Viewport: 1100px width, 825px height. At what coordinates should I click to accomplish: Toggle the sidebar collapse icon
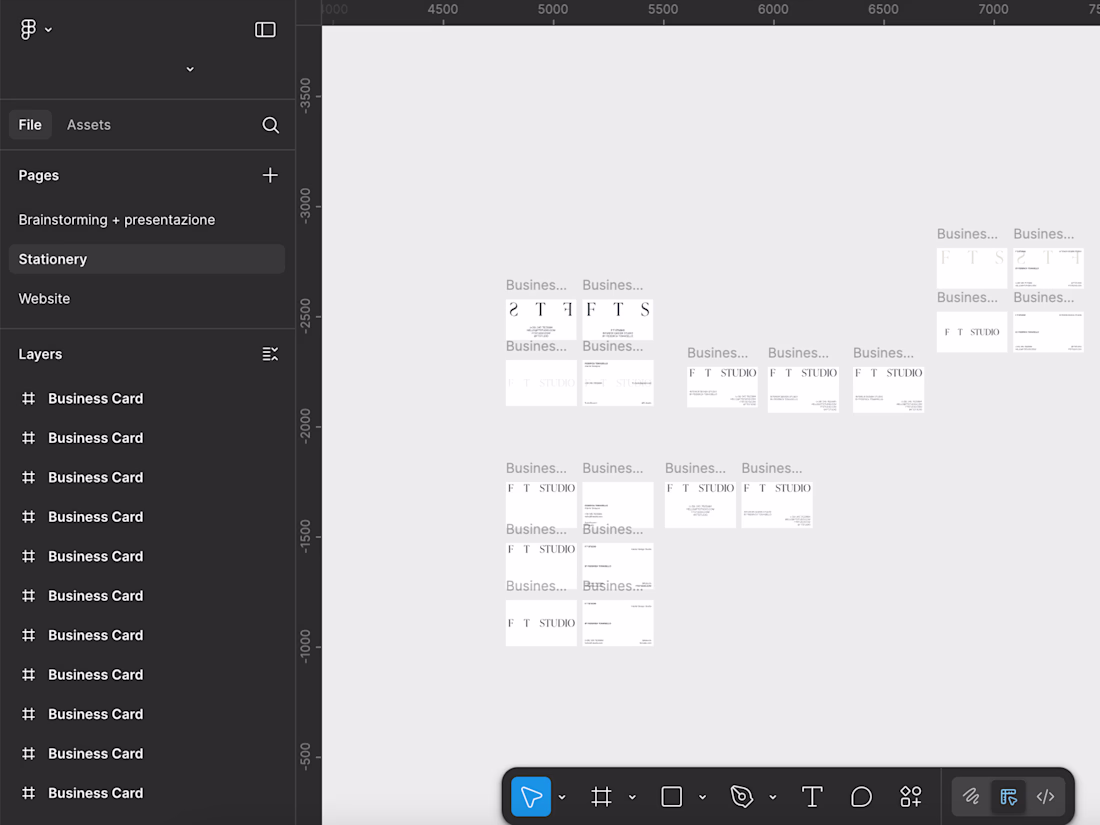(x=265, y=29)
